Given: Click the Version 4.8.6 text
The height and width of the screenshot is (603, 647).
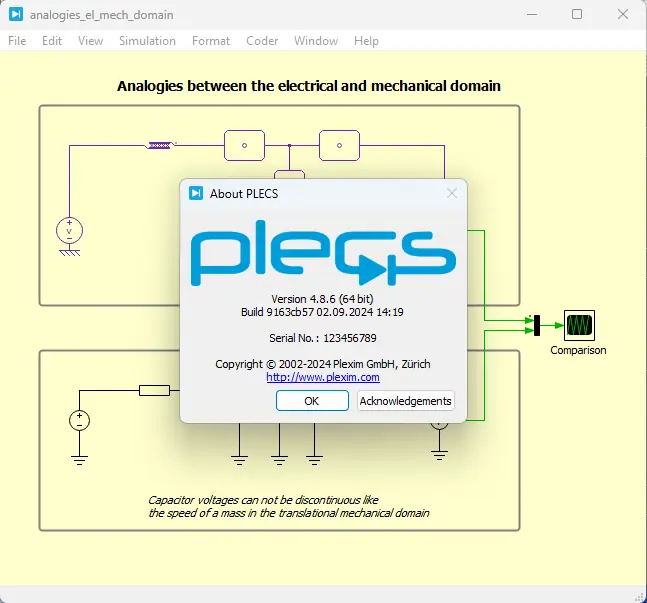Looking at the screenshot, I should click(322, 299).
